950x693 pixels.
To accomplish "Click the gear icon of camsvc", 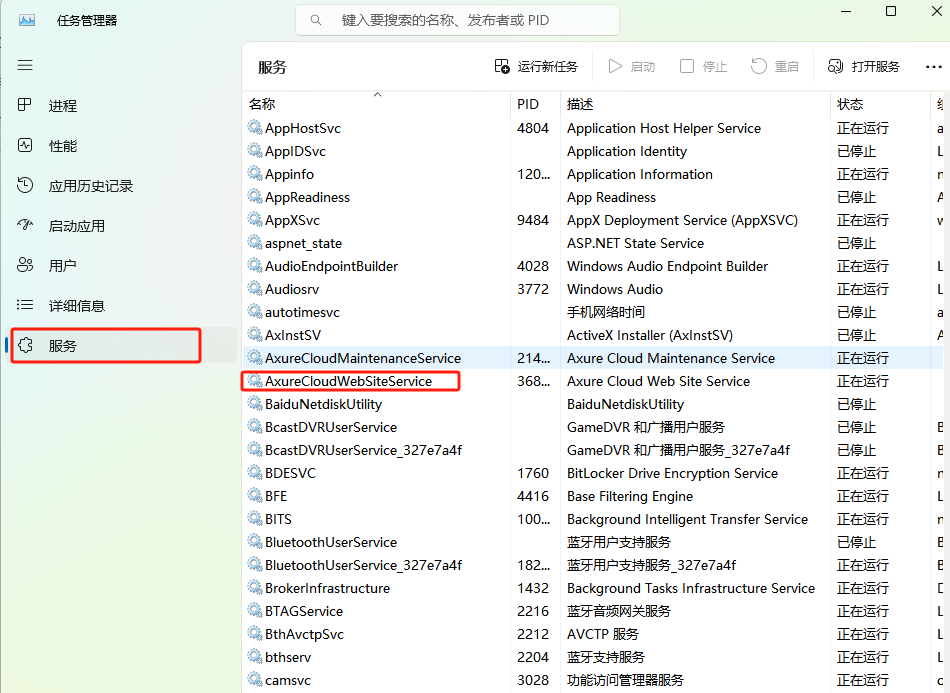I will (255, 680).
